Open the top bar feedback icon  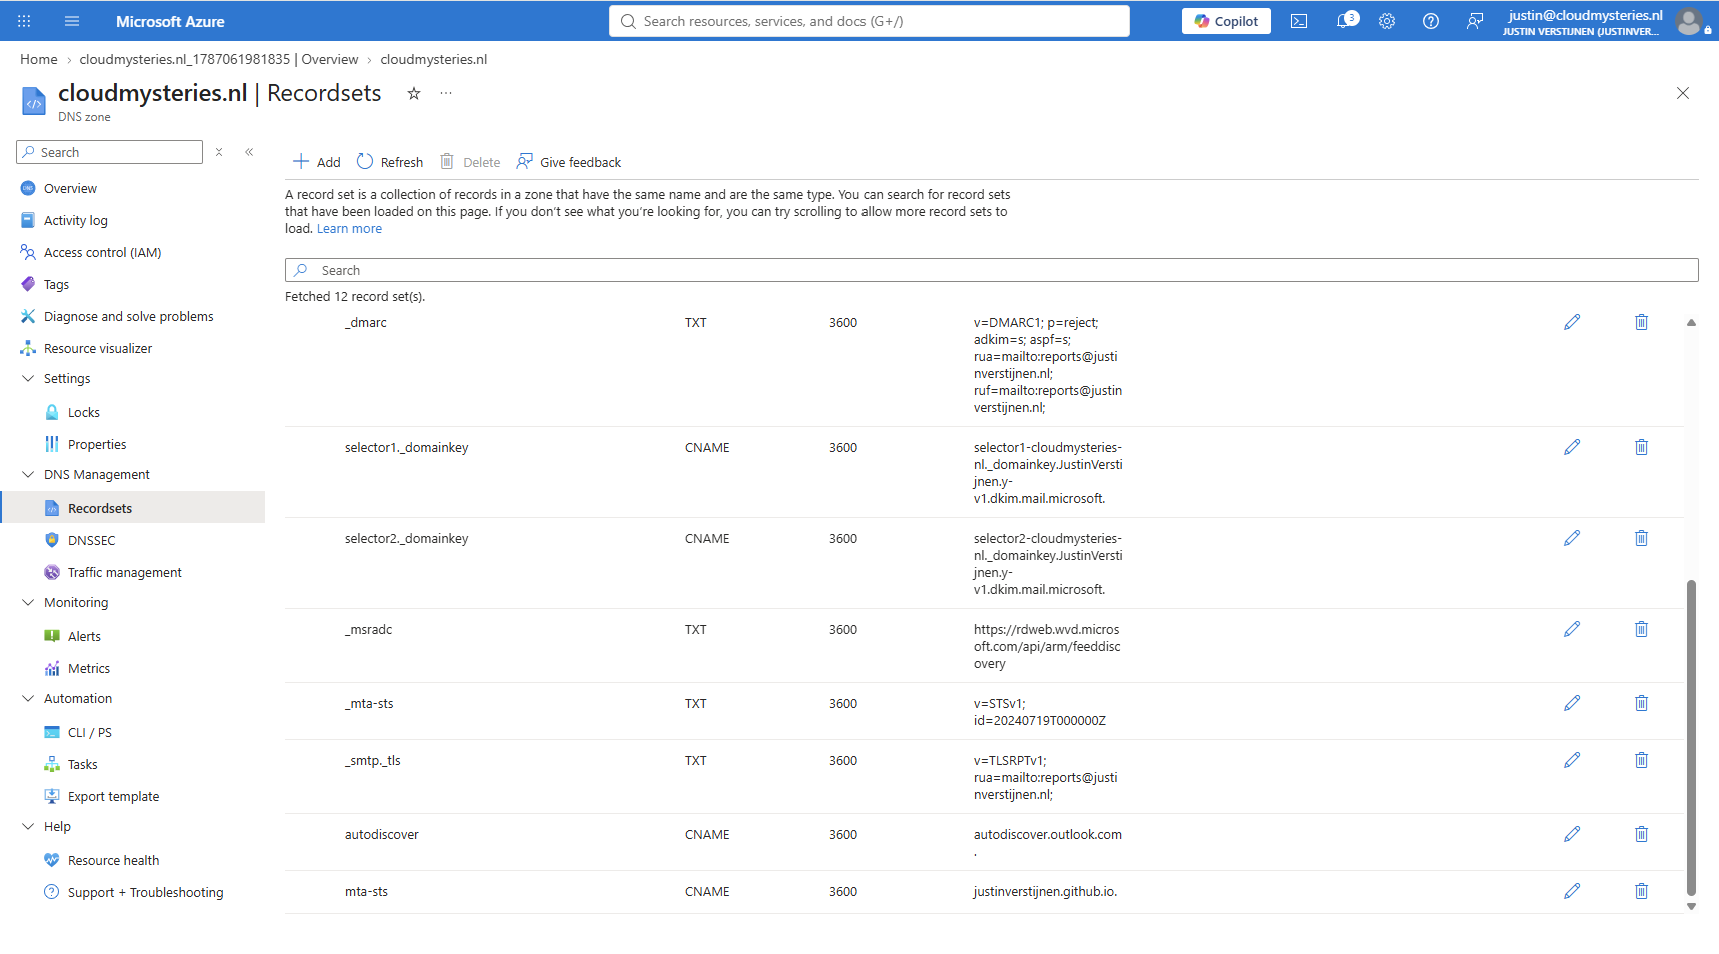[x=1475, y=21]
